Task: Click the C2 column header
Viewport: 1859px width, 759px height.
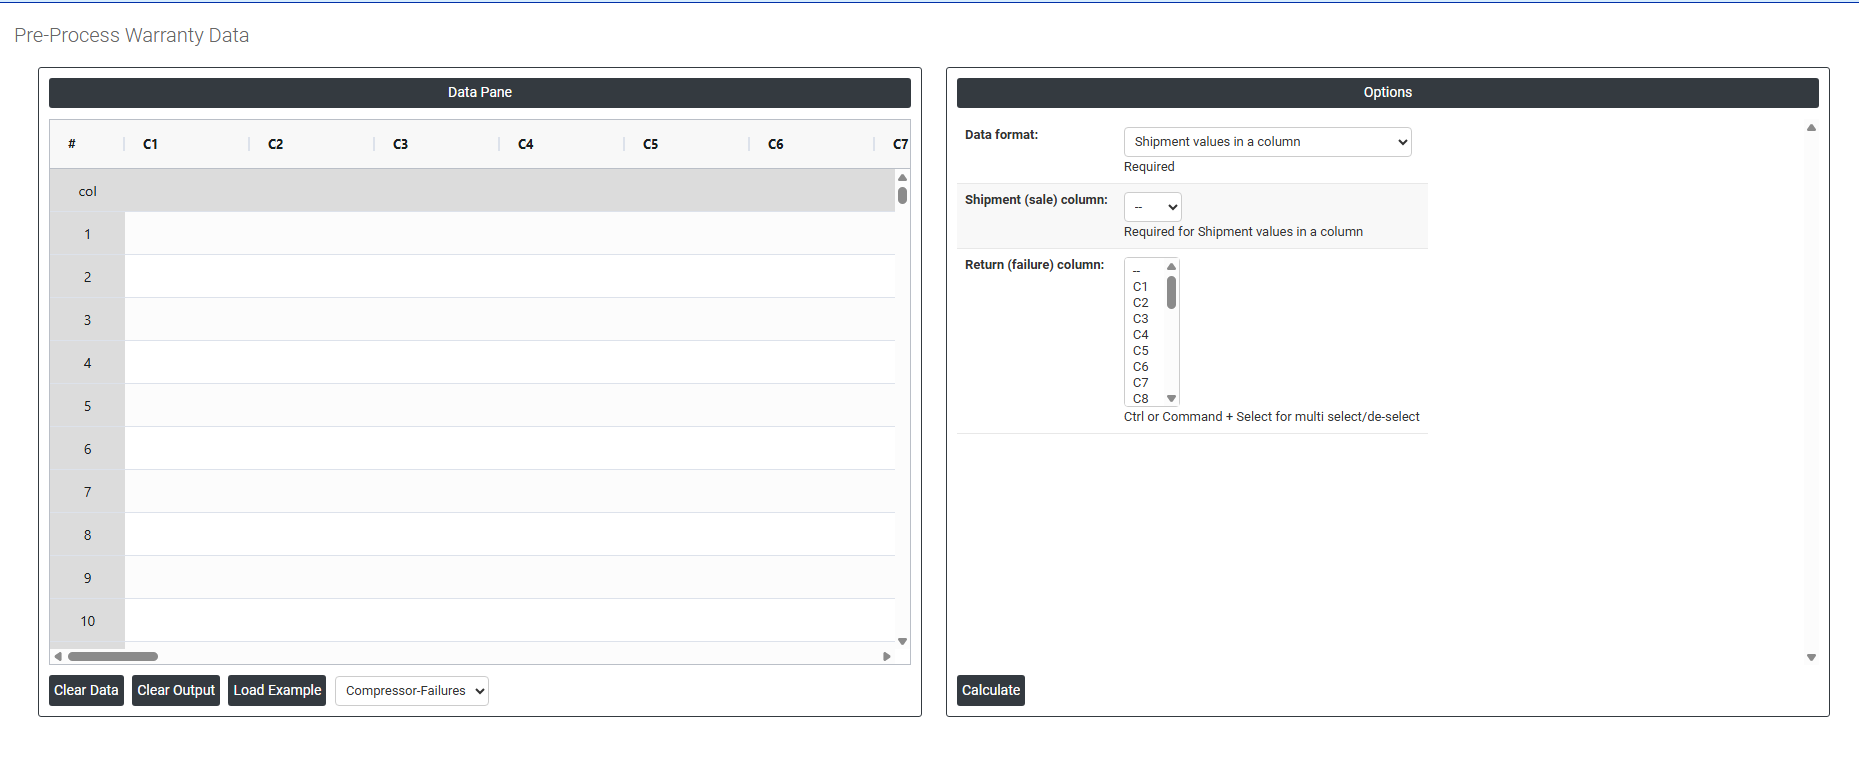Action: pyautogui.click(x=276, y=144)
